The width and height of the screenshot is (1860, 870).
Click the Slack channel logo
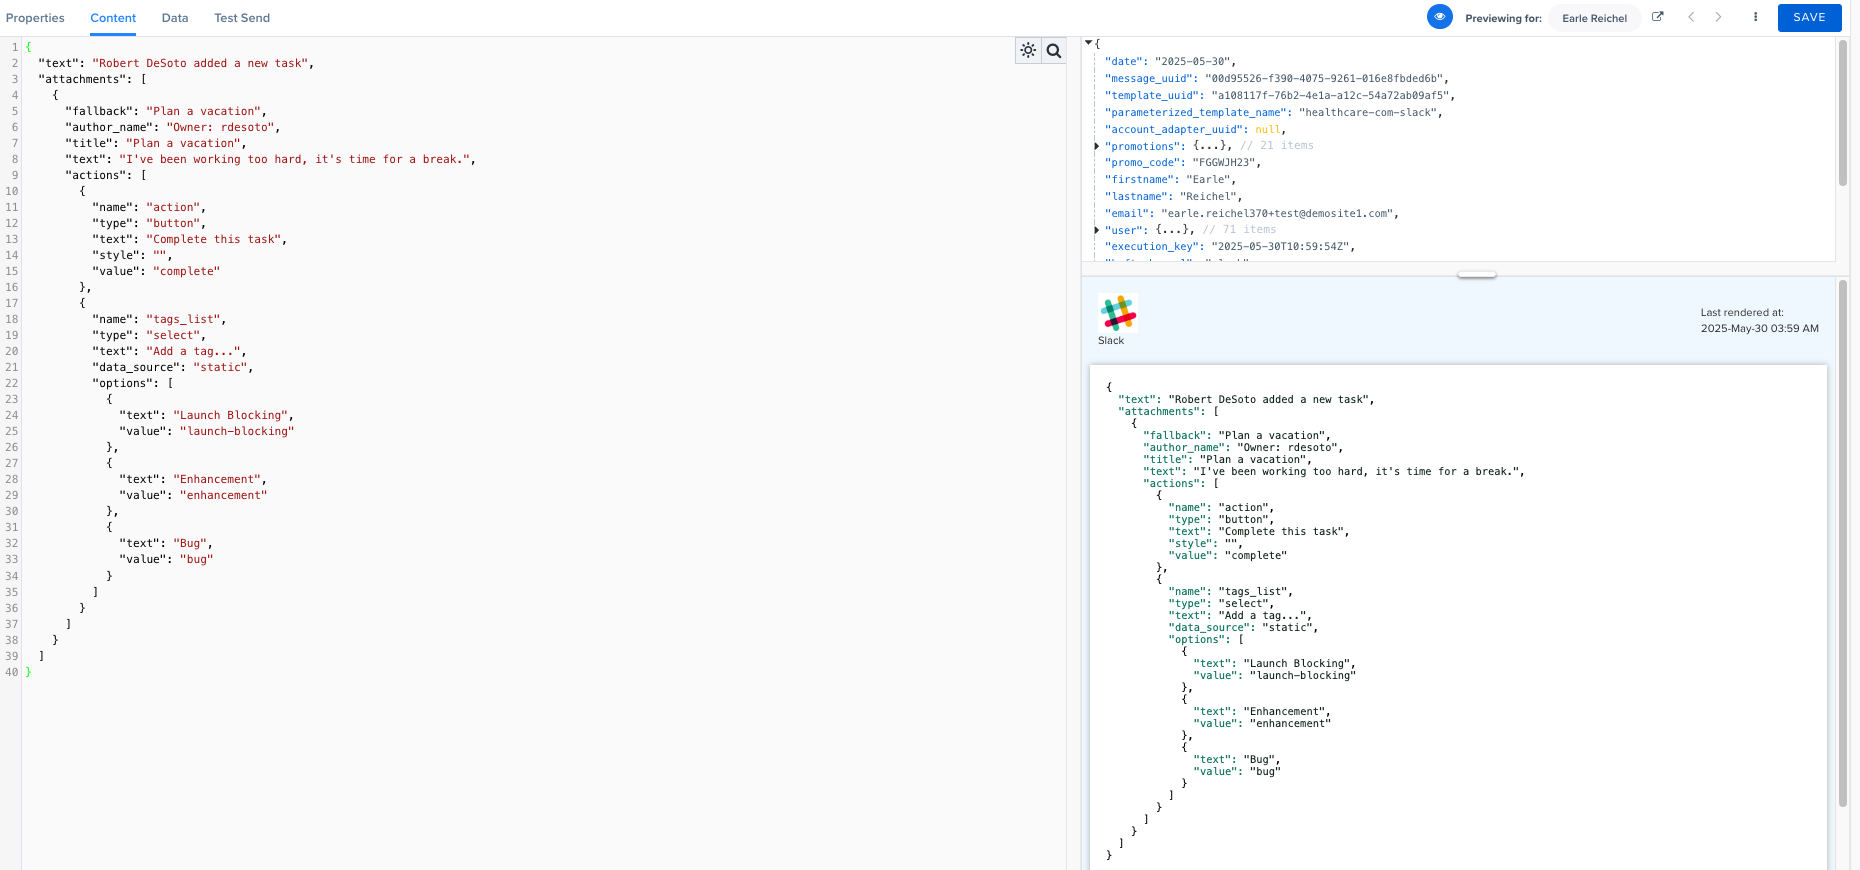(x=1118, y=313)
